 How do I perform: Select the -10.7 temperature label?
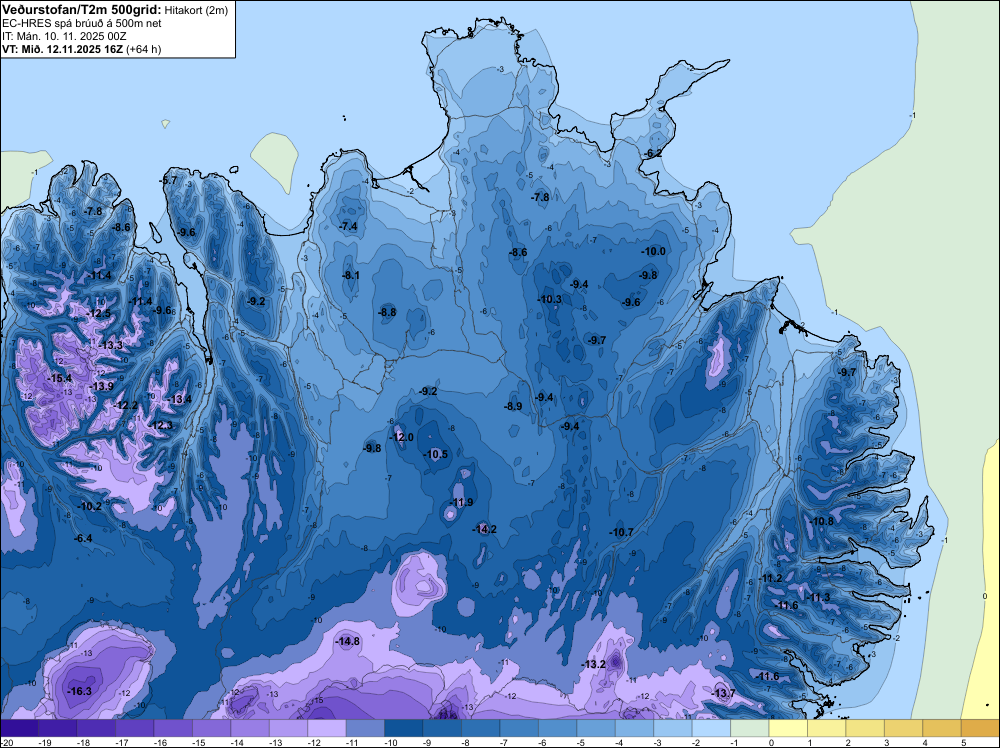pyautogui.click(x=621, y=532)
